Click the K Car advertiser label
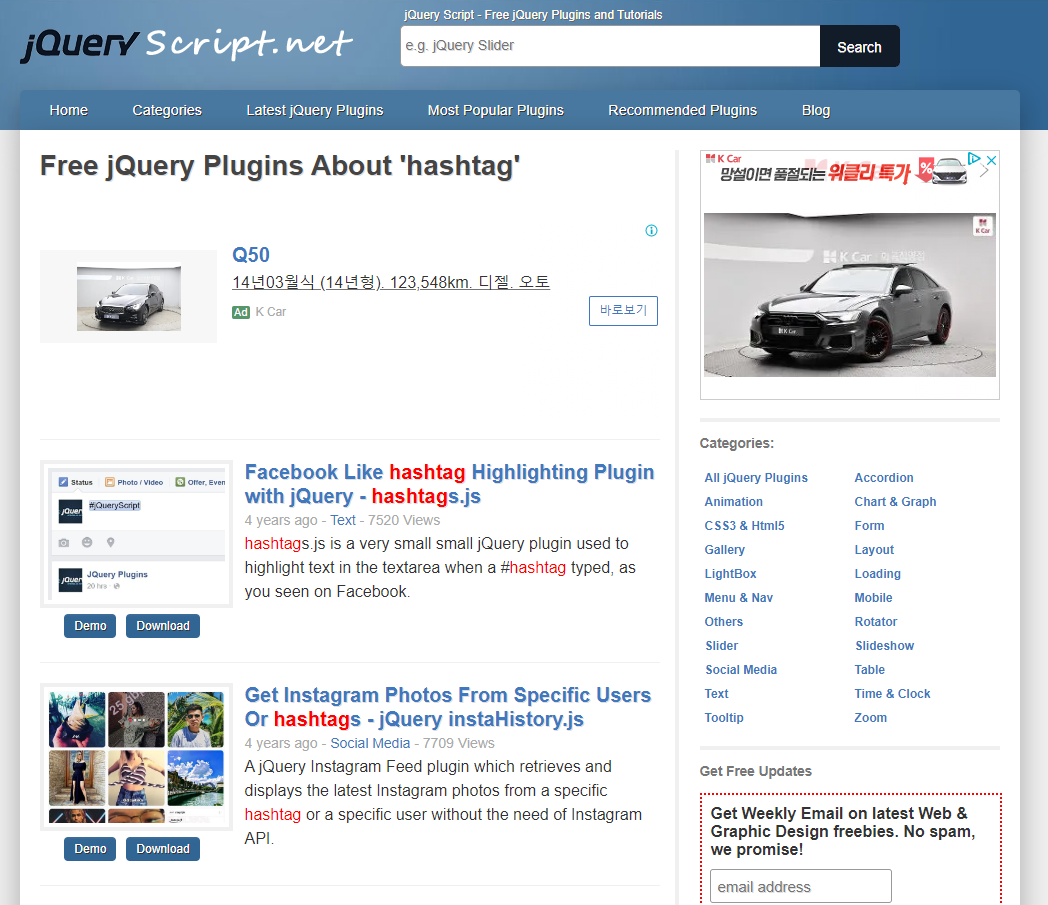Image resolution: width=1048 pixels, height=905 pixels. (271, 312)
